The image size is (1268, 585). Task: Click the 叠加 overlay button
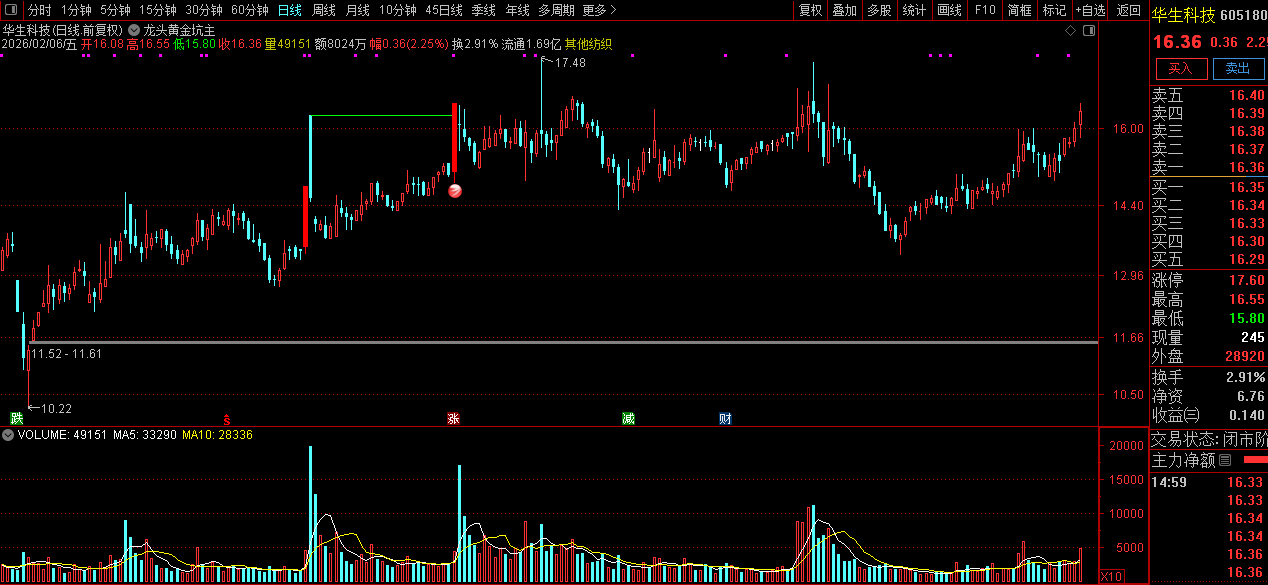click(844, 10)
